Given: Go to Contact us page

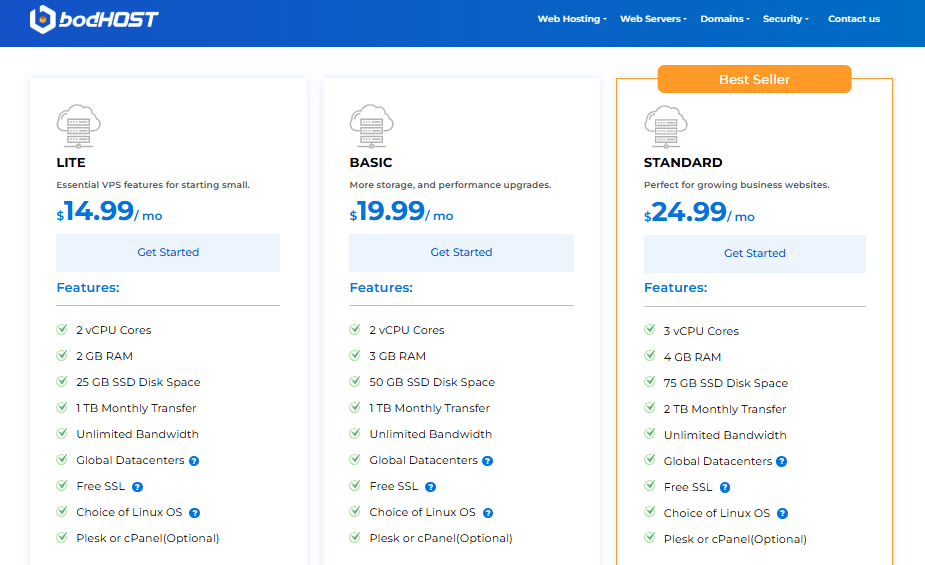Looking at the screenshot, I should (854, 19).
